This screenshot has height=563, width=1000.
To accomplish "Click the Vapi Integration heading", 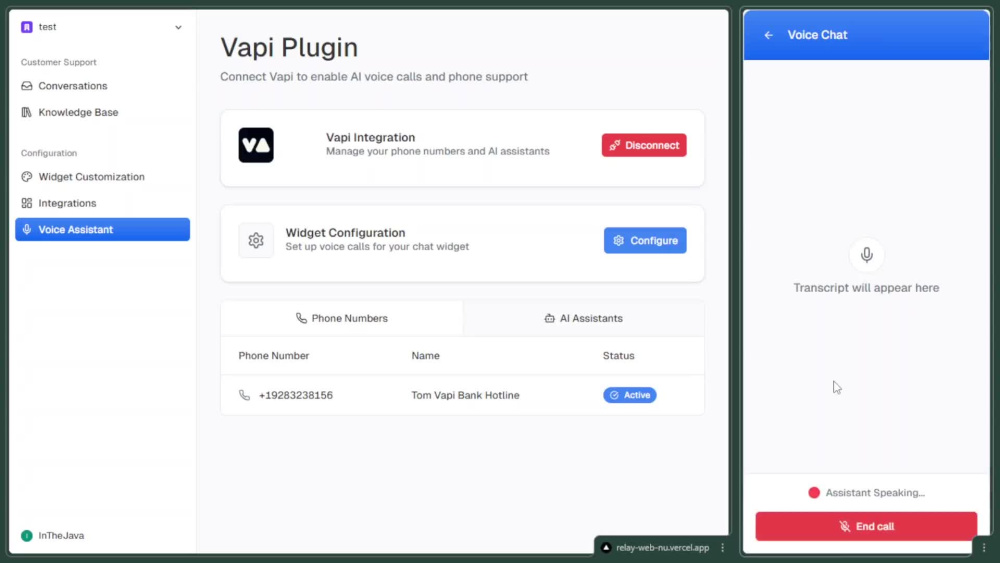I will [x=371, y=138].
